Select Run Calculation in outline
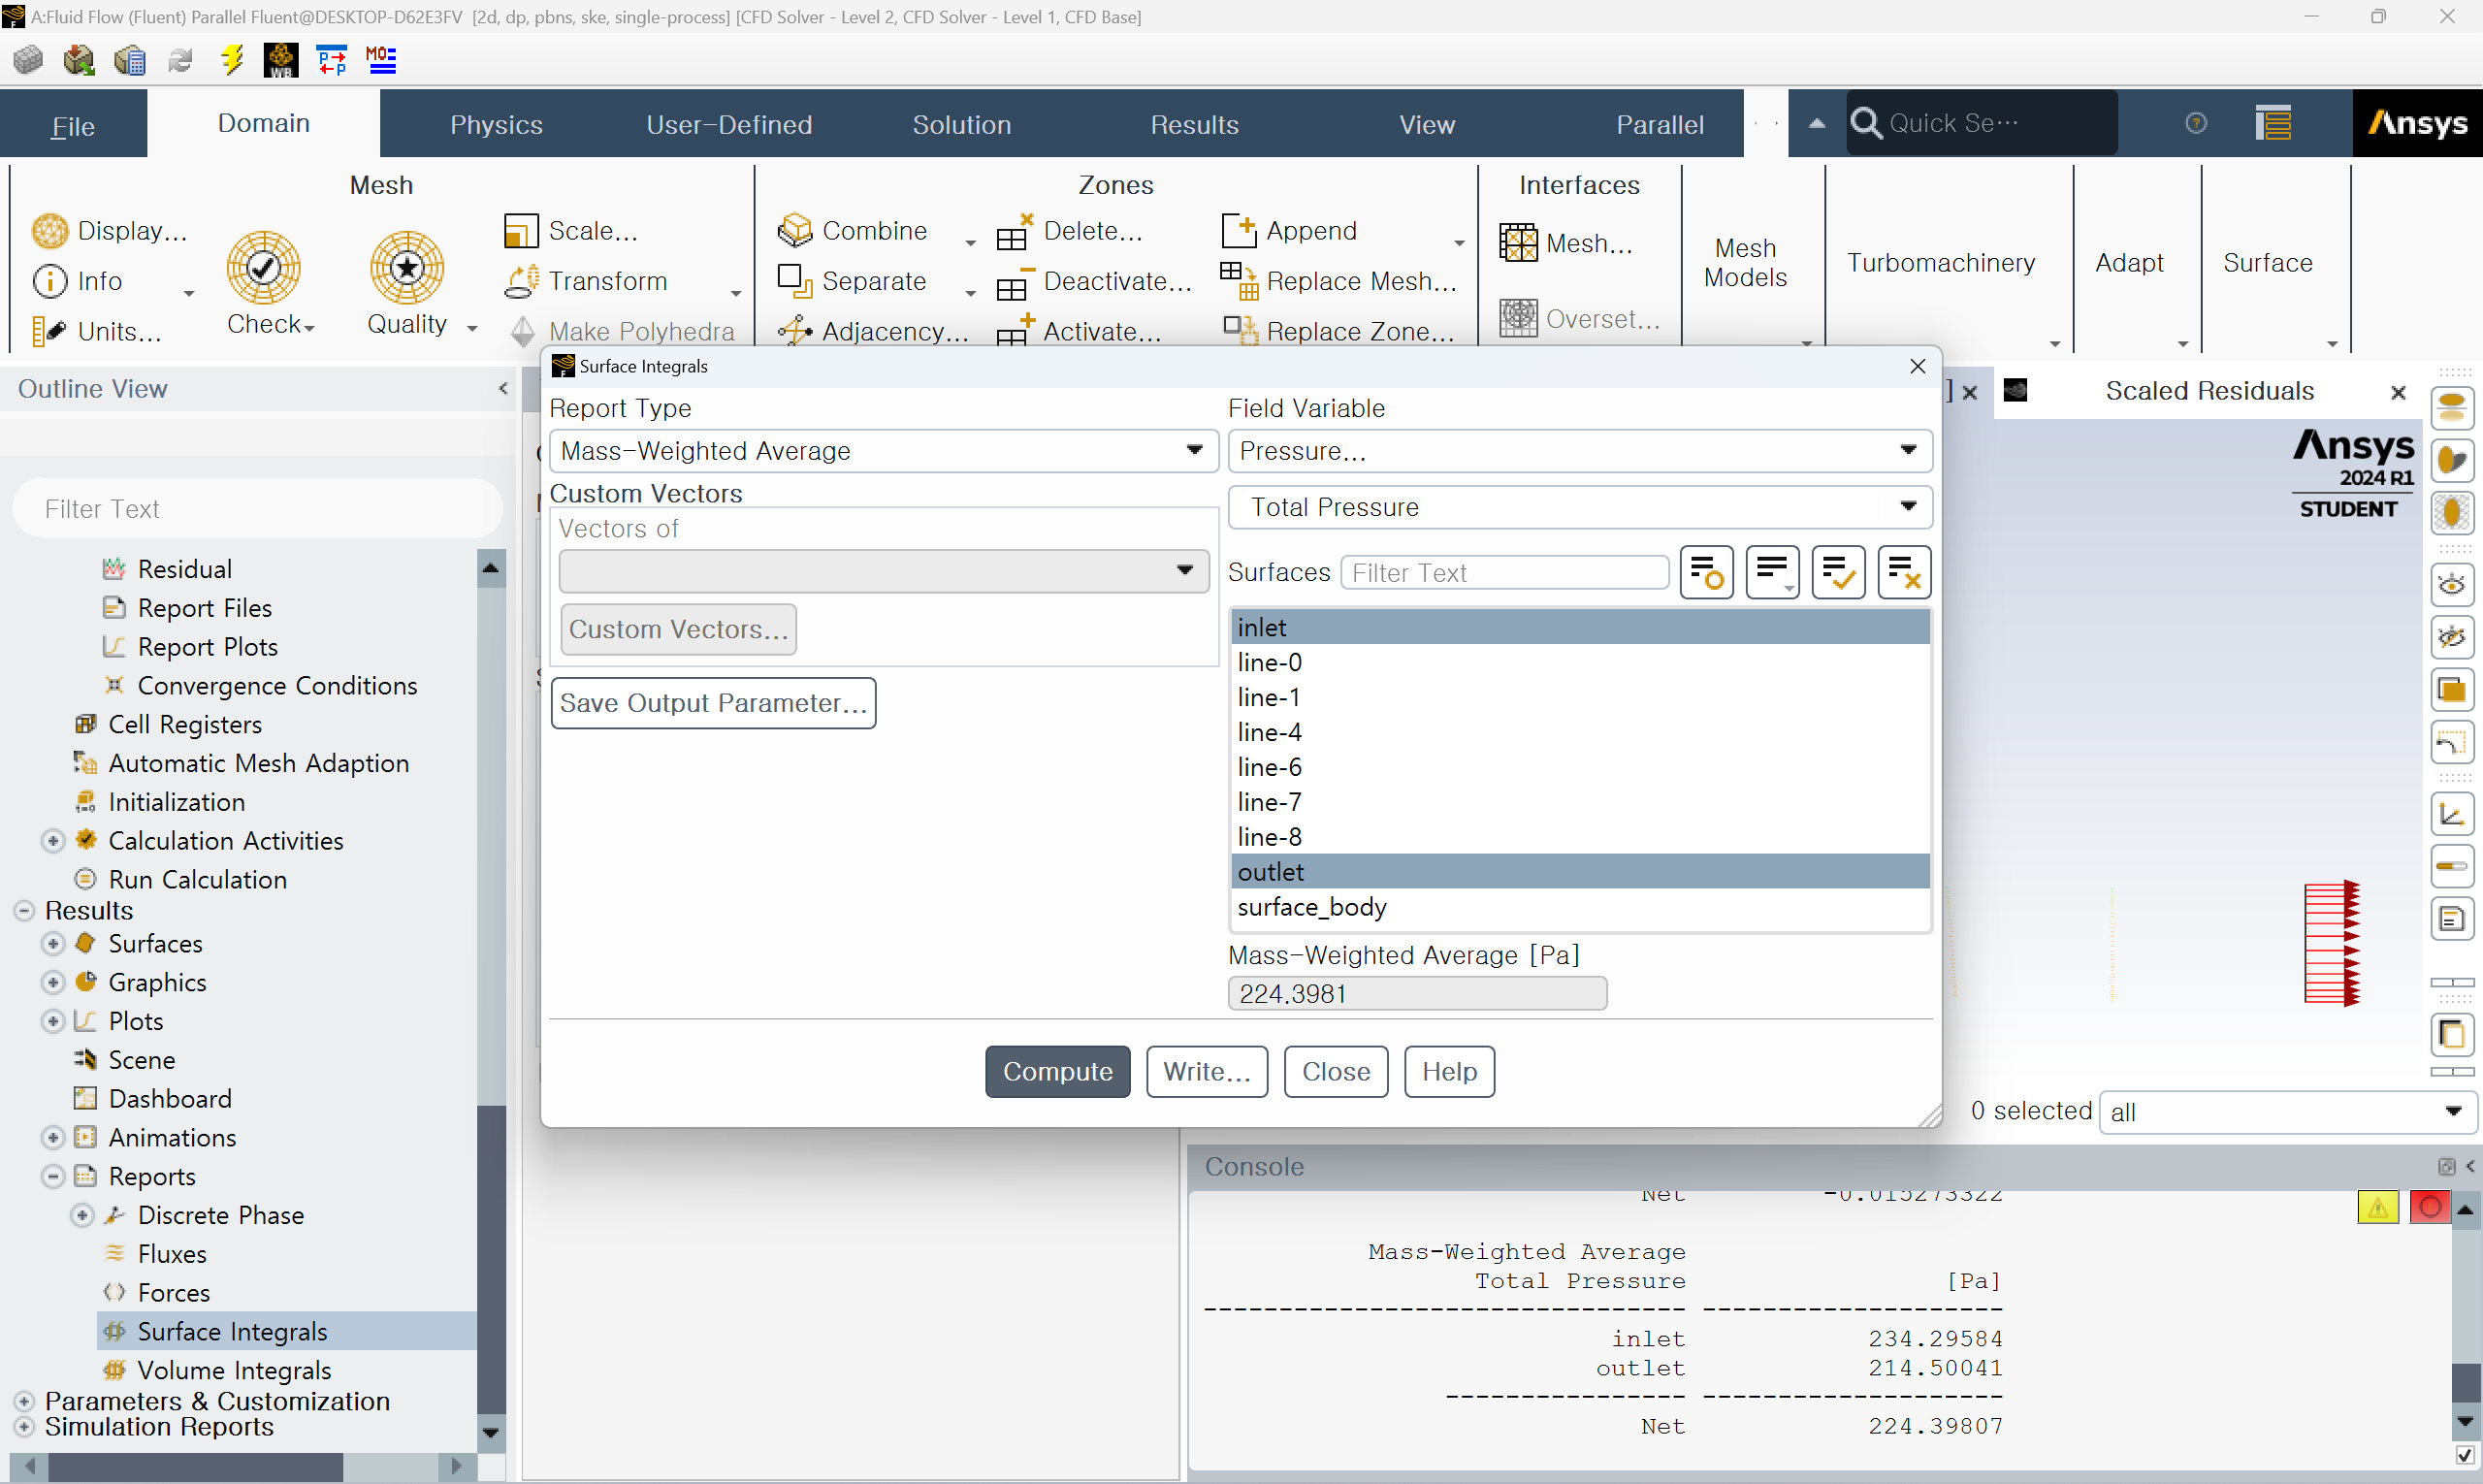 197,880
